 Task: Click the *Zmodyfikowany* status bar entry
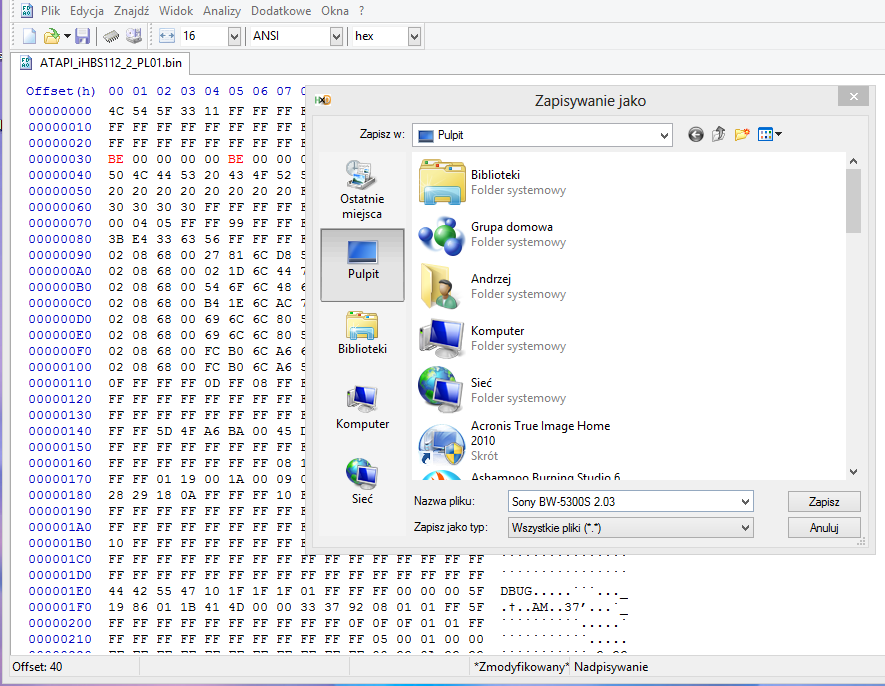(x=522, y=667)
